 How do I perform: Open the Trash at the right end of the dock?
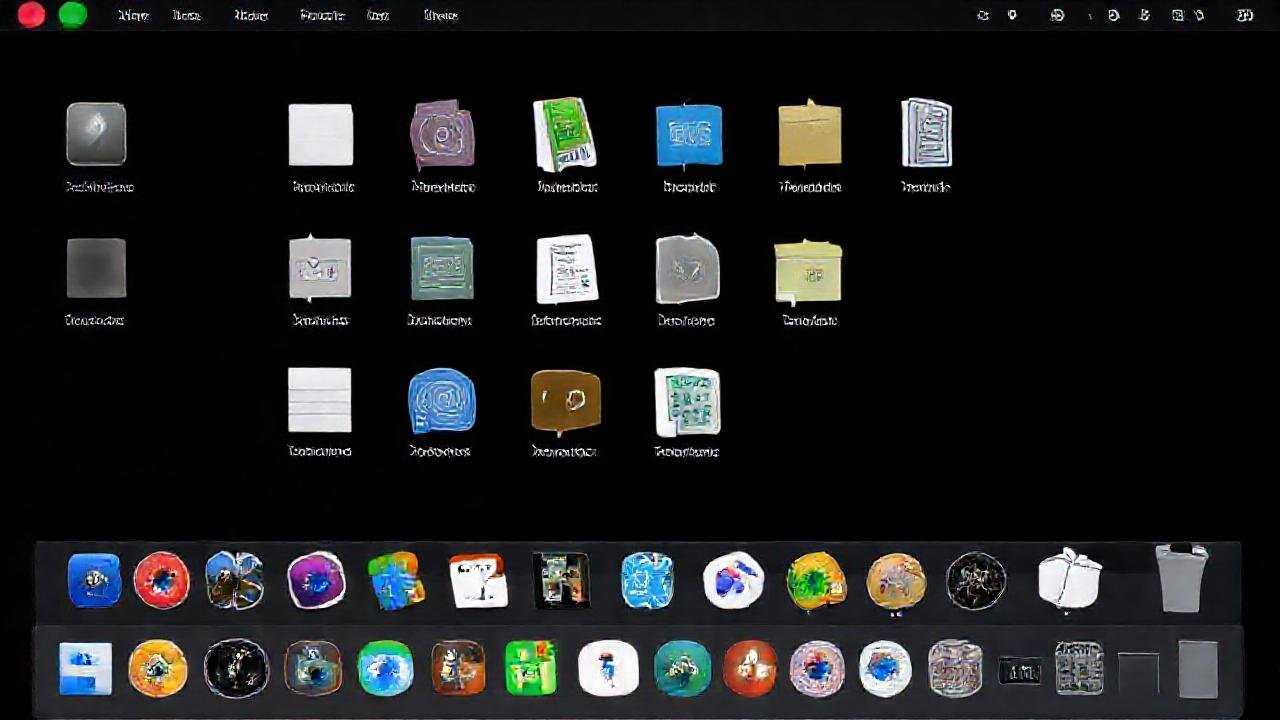tap(1182, 580)
